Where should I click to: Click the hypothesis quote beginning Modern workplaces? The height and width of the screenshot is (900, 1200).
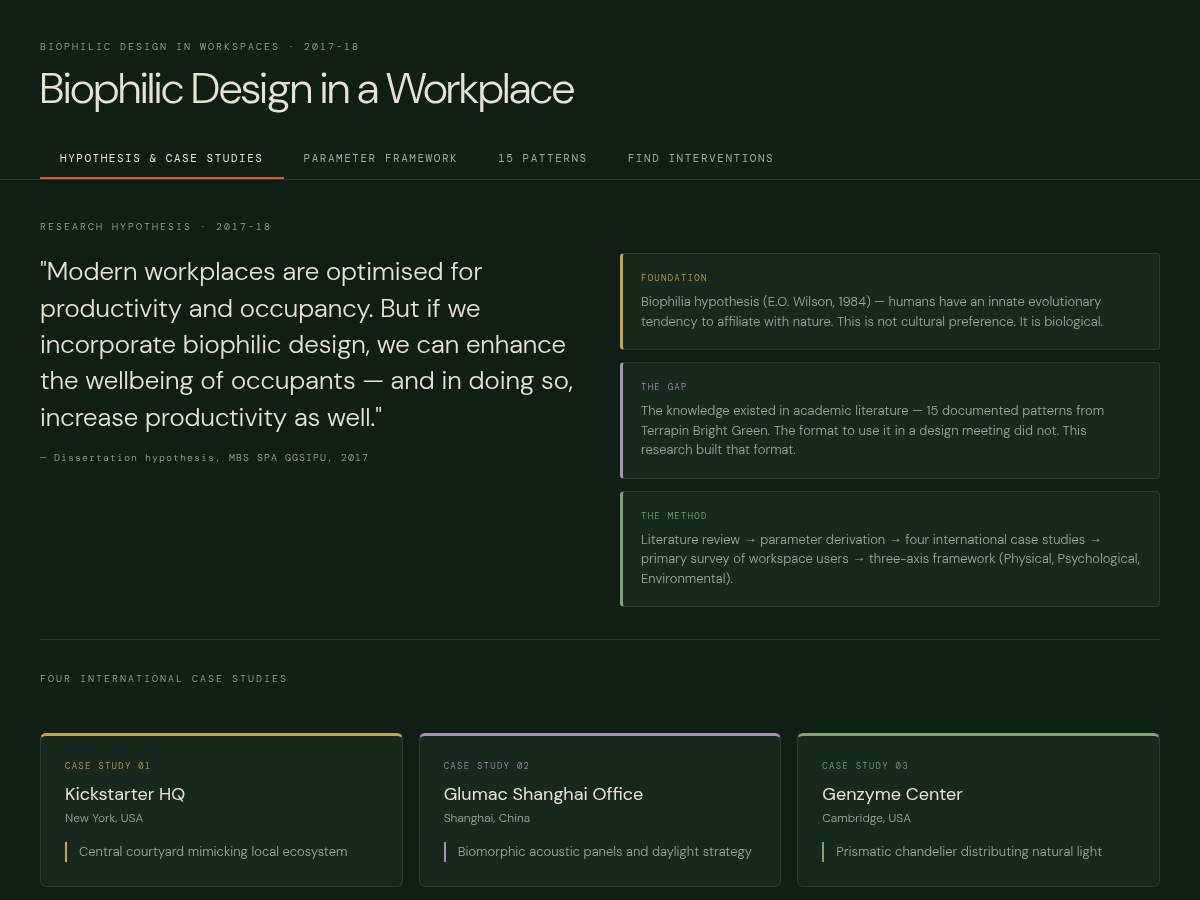point(307,344)
